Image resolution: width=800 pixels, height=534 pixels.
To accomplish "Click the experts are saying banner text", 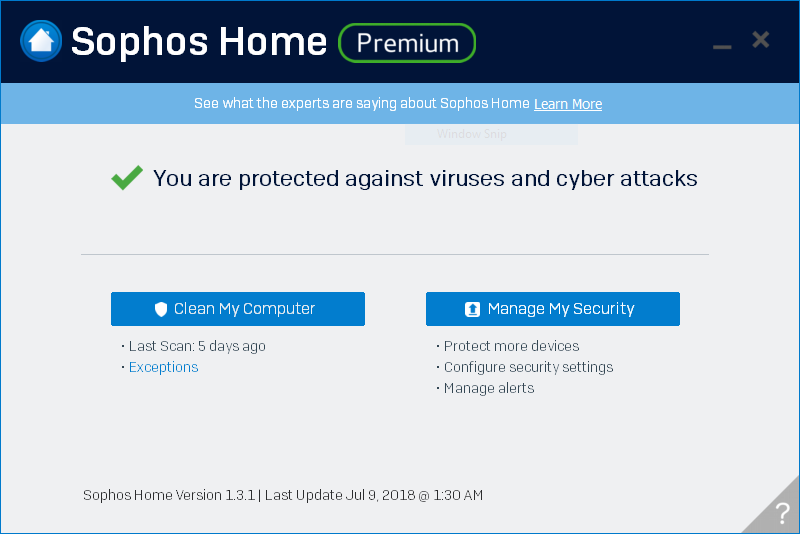I will click(362, 104).
